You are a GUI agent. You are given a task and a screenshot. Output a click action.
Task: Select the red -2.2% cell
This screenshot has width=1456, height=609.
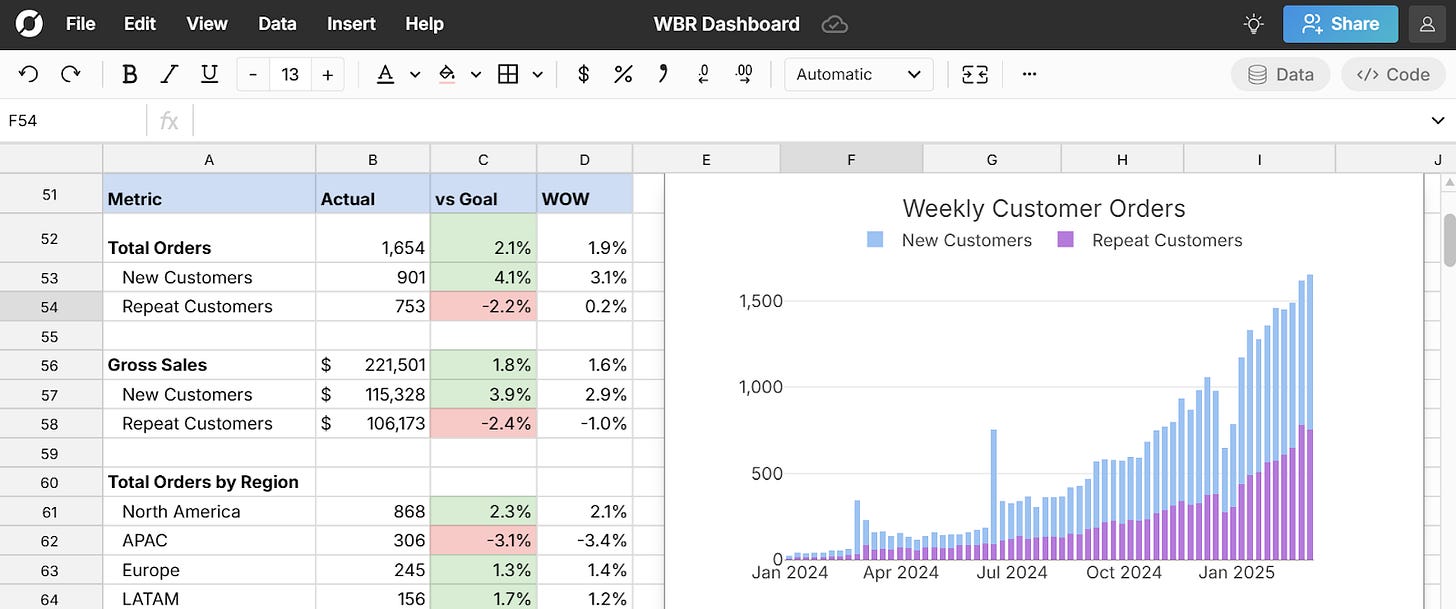(x=484, y=307)
